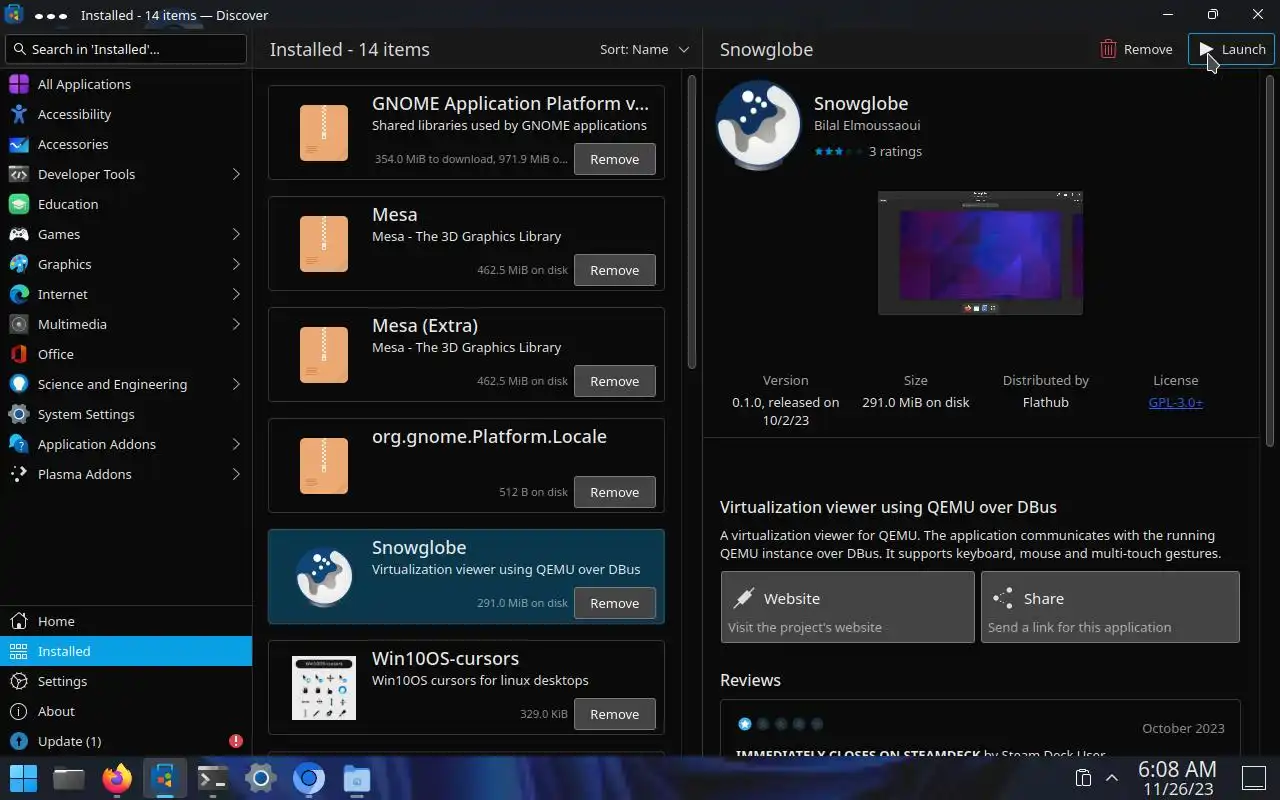Viewport: 1280px width, 800px height.
Task: Expand the Developer Tools subcategories arrow
Action: (236, 174)
